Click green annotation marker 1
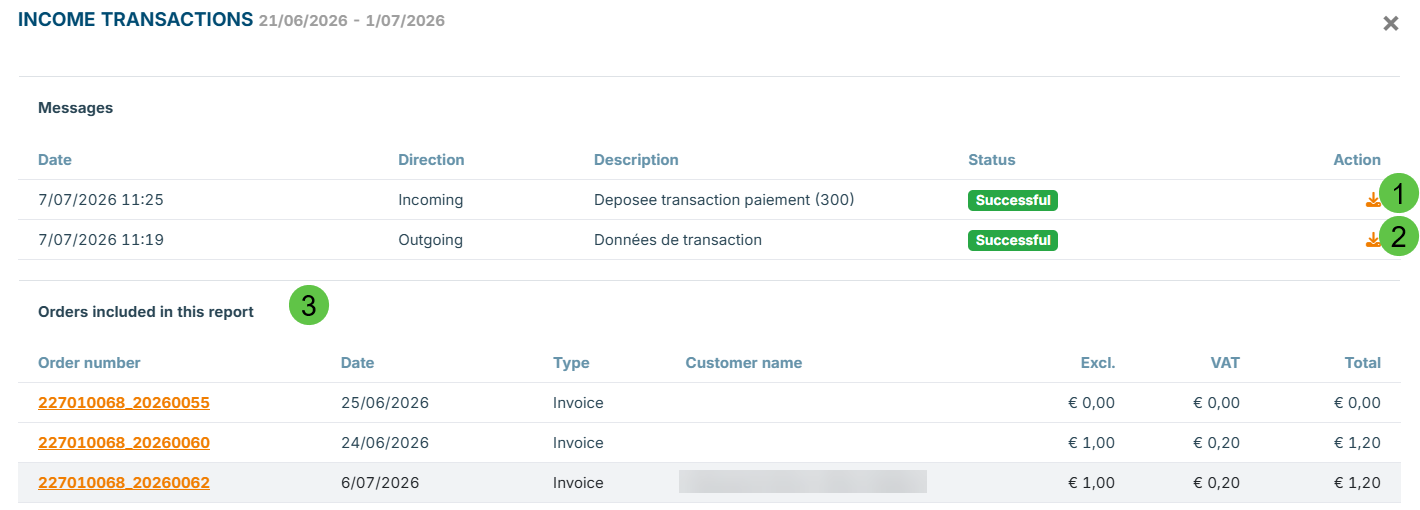1420x510 pixels. coord(1399,194)
